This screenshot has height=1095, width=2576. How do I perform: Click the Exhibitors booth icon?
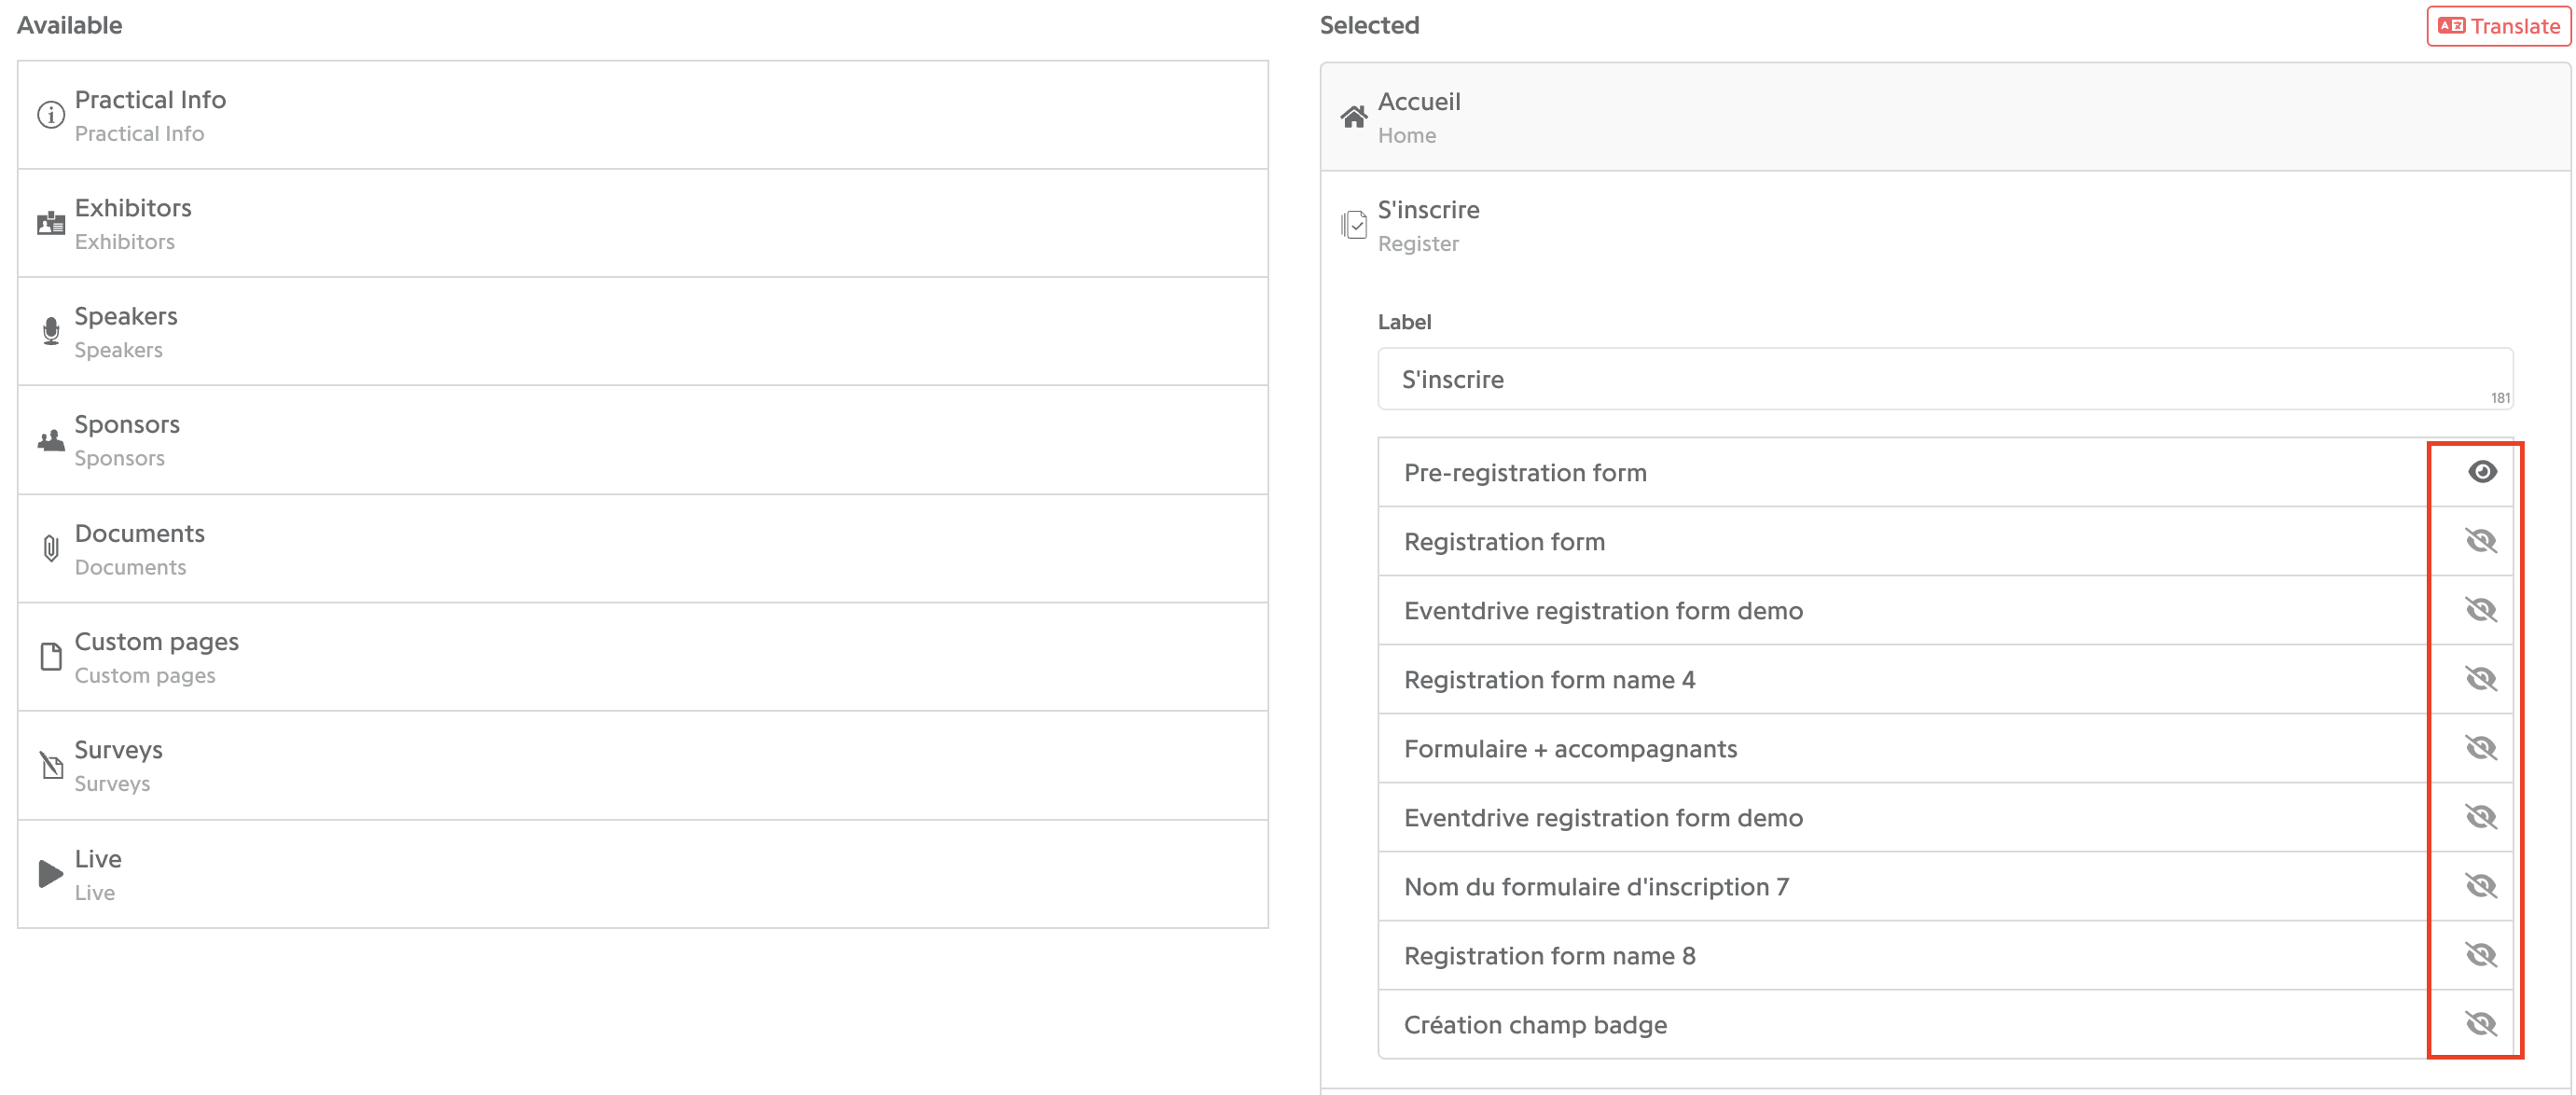coord(51,223)
